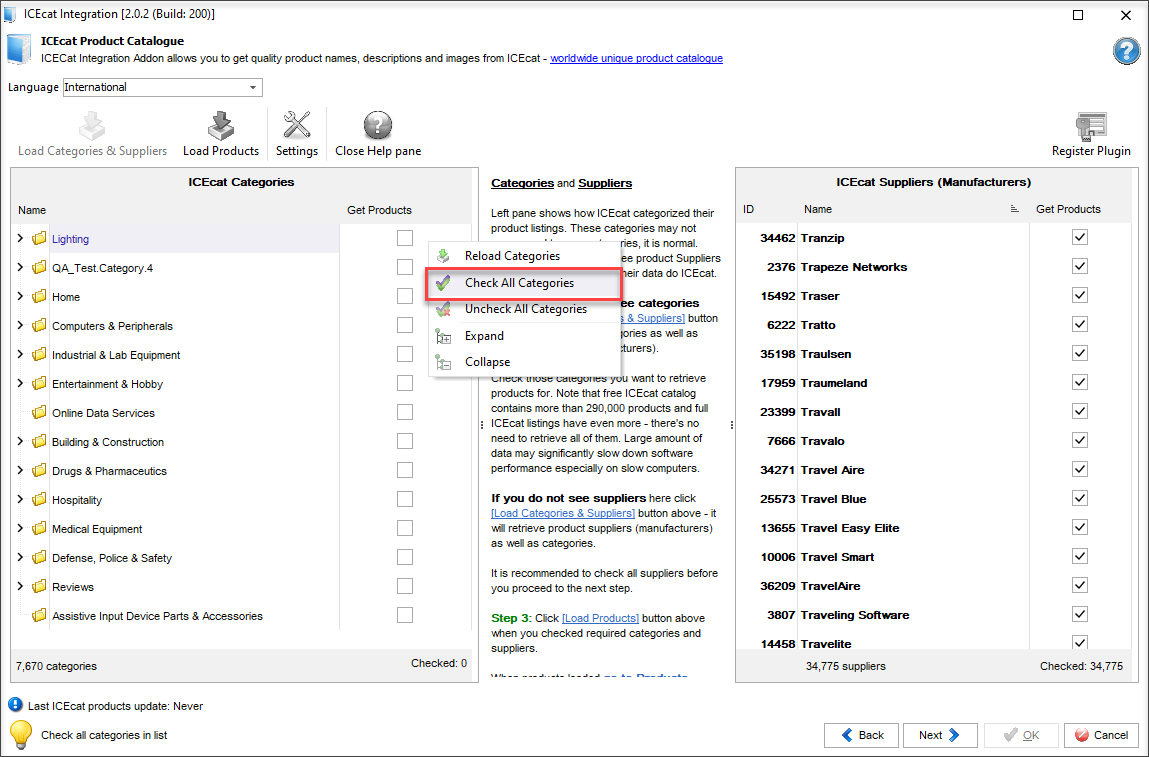
Task: Expand the Industrial & Lab Equipment node
Action: point(20,354)
